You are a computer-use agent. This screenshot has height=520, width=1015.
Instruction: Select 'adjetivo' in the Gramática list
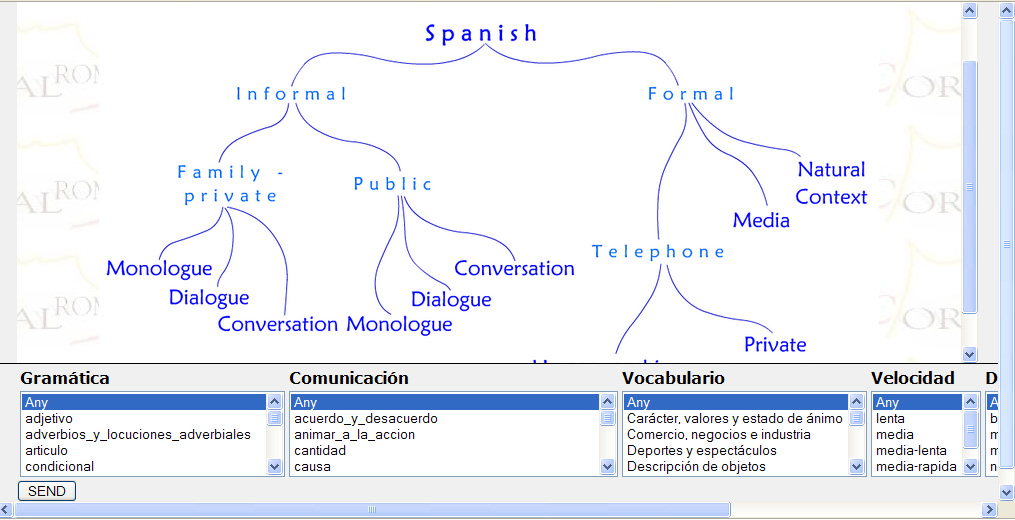pyautogui.click(x=50, y=418)
